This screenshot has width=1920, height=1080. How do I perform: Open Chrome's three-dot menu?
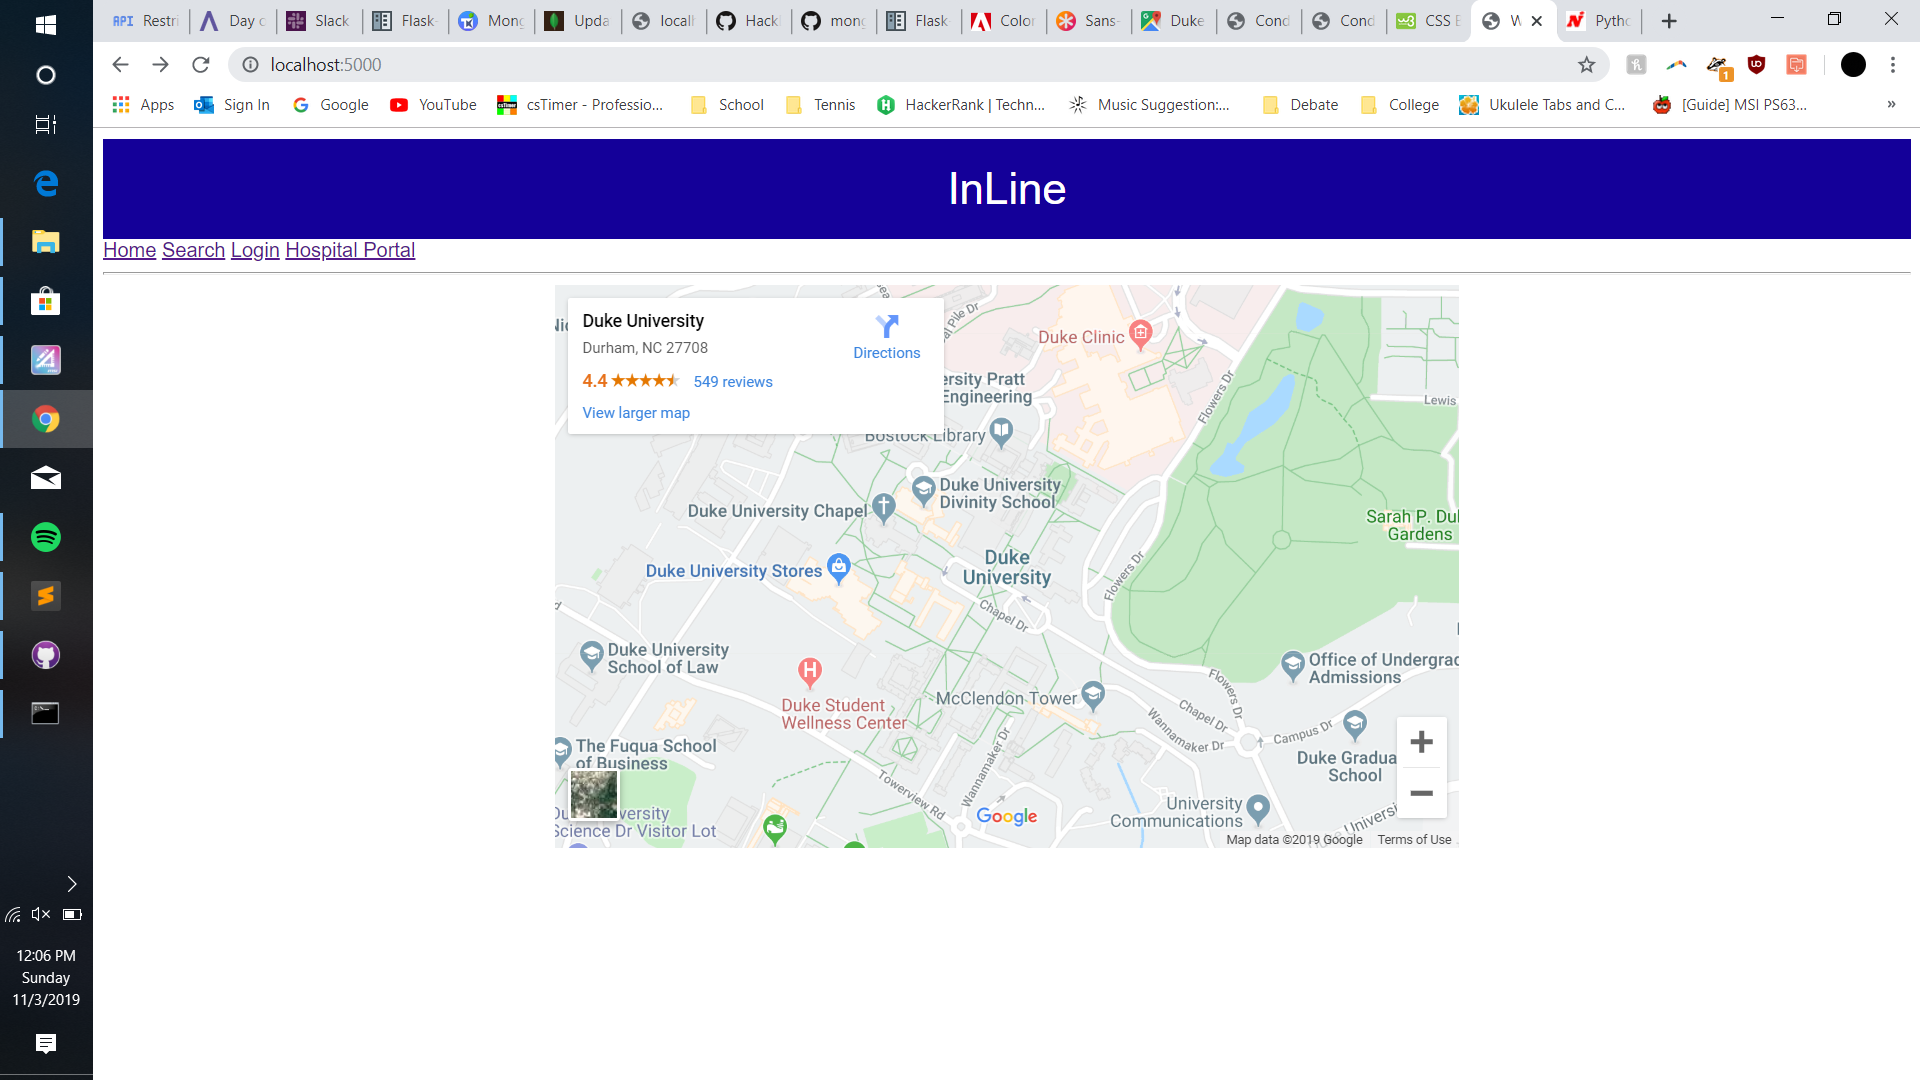coord(1892,65)
